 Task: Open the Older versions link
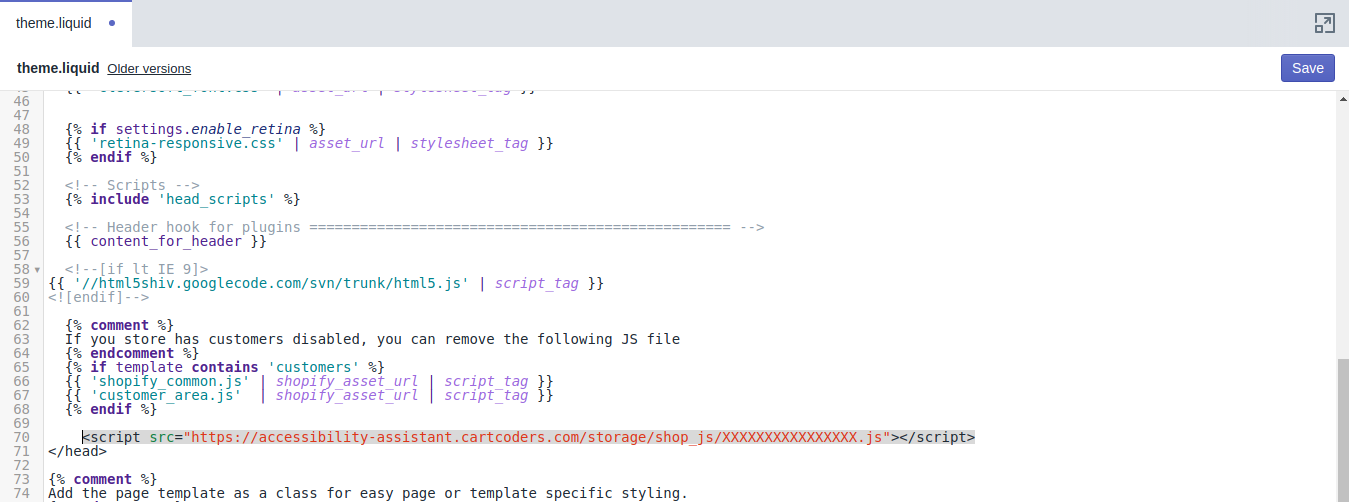tap(149, 69)
